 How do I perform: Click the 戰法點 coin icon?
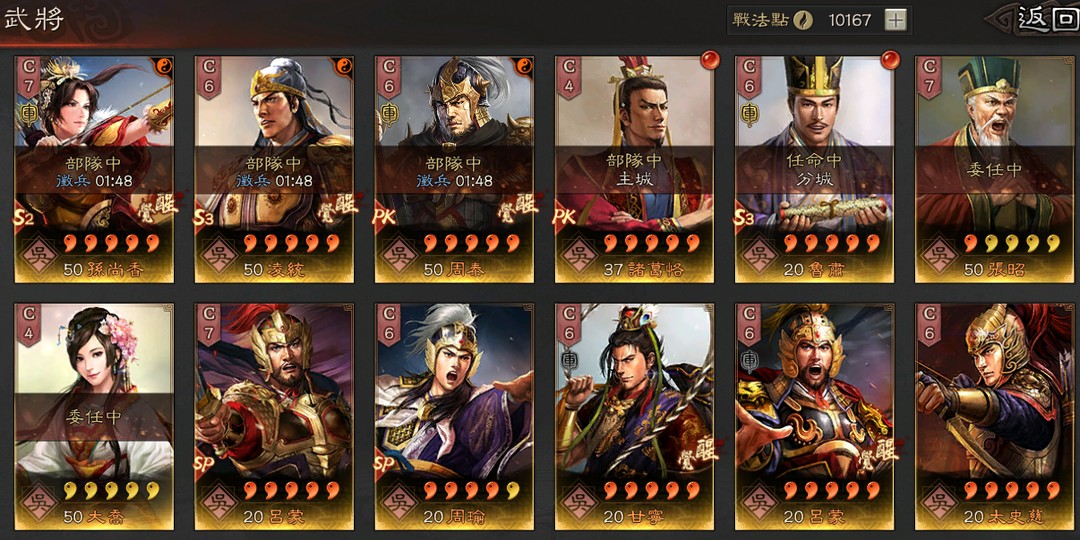(x=802, y=21)
